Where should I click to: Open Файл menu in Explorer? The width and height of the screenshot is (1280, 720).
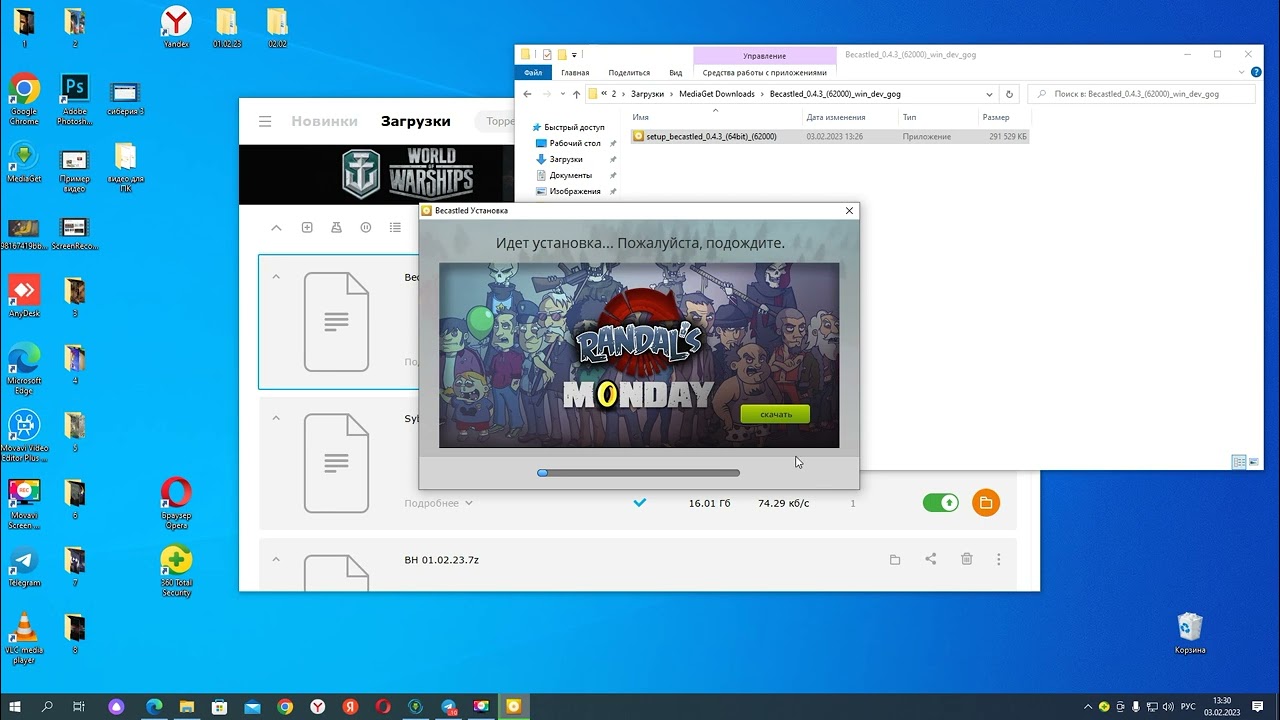533,72
